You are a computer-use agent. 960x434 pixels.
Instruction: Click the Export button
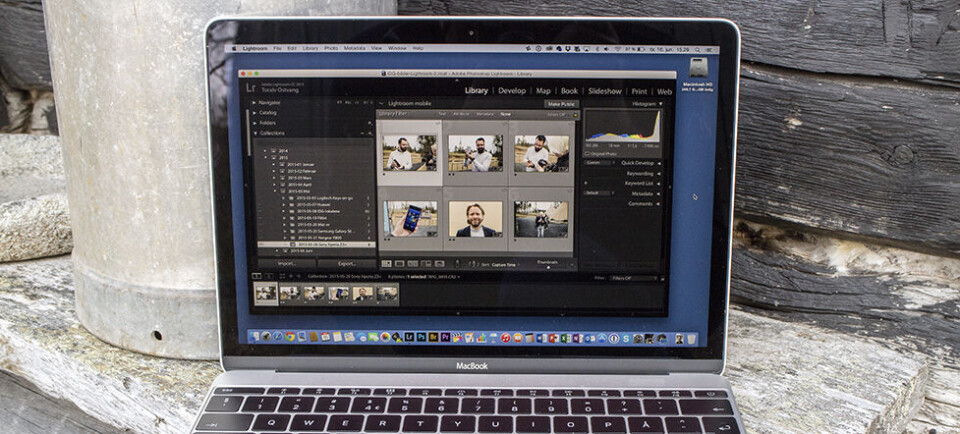[347, 264]
